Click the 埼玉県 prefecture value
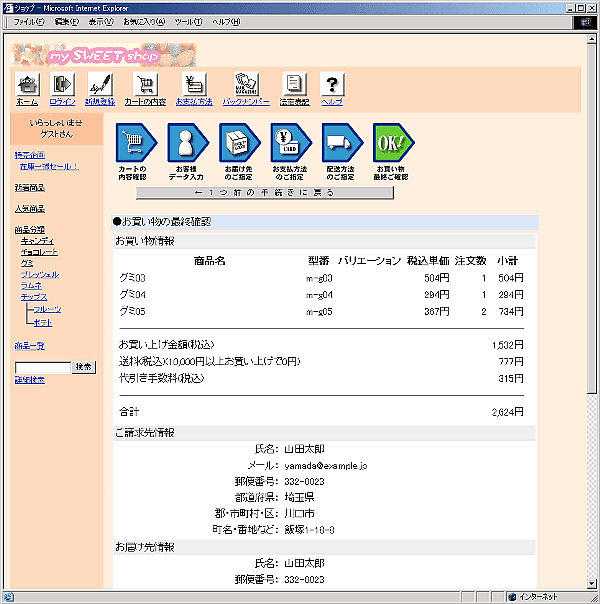Viewport: 600px width, 604px height. click(x=299, y=497)
